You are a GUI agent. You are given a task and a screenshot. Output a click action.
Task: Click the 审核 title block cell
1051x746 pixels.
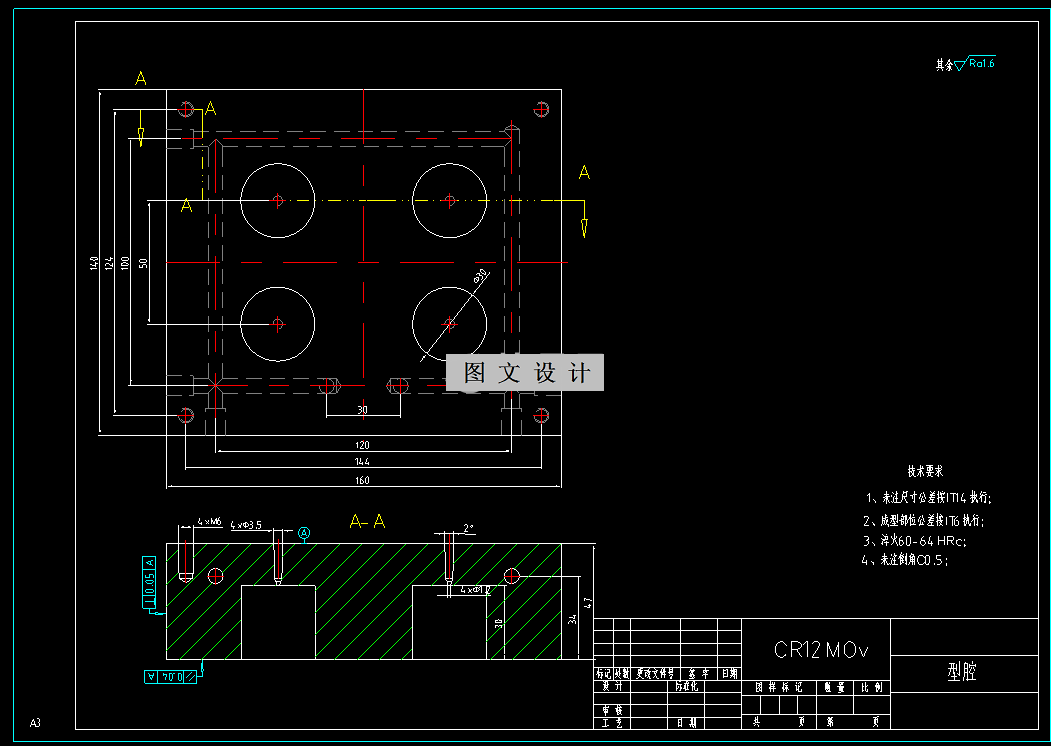coord(612,710)
